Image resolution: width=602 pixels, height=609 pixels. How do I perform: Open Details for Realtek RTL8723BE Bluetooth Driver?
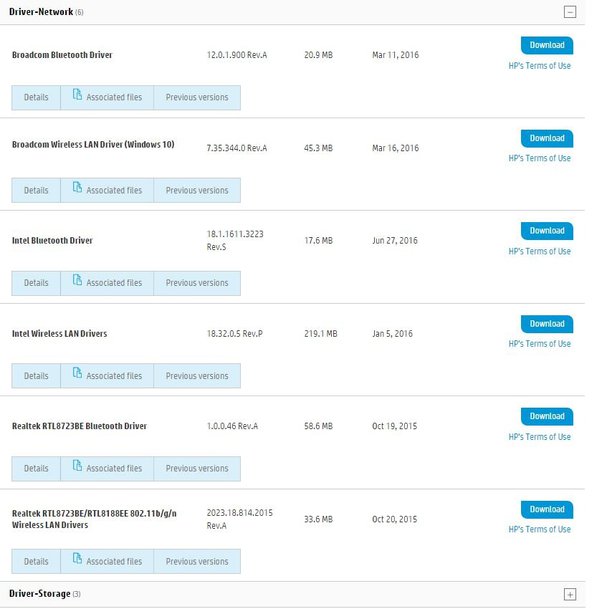pyautogui.click(x=36, y=469)
